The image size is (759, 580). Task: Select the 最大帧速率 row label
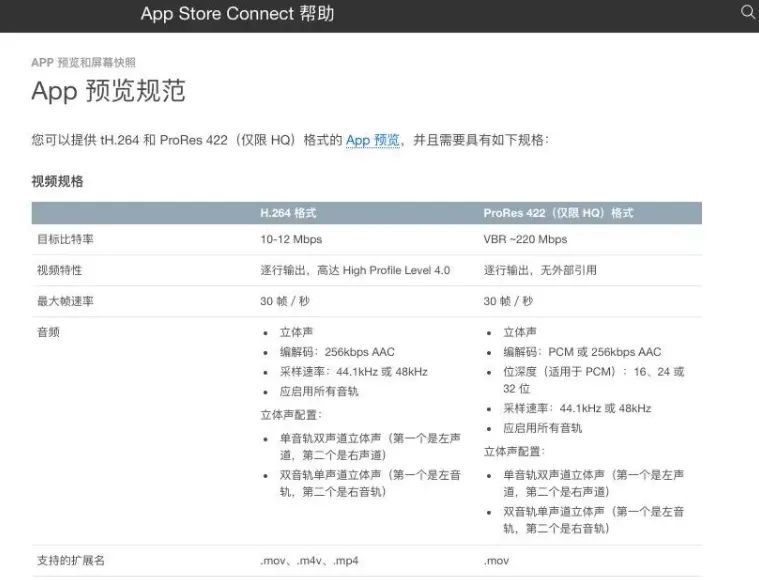pyautogui.click(x=65, y=301)
